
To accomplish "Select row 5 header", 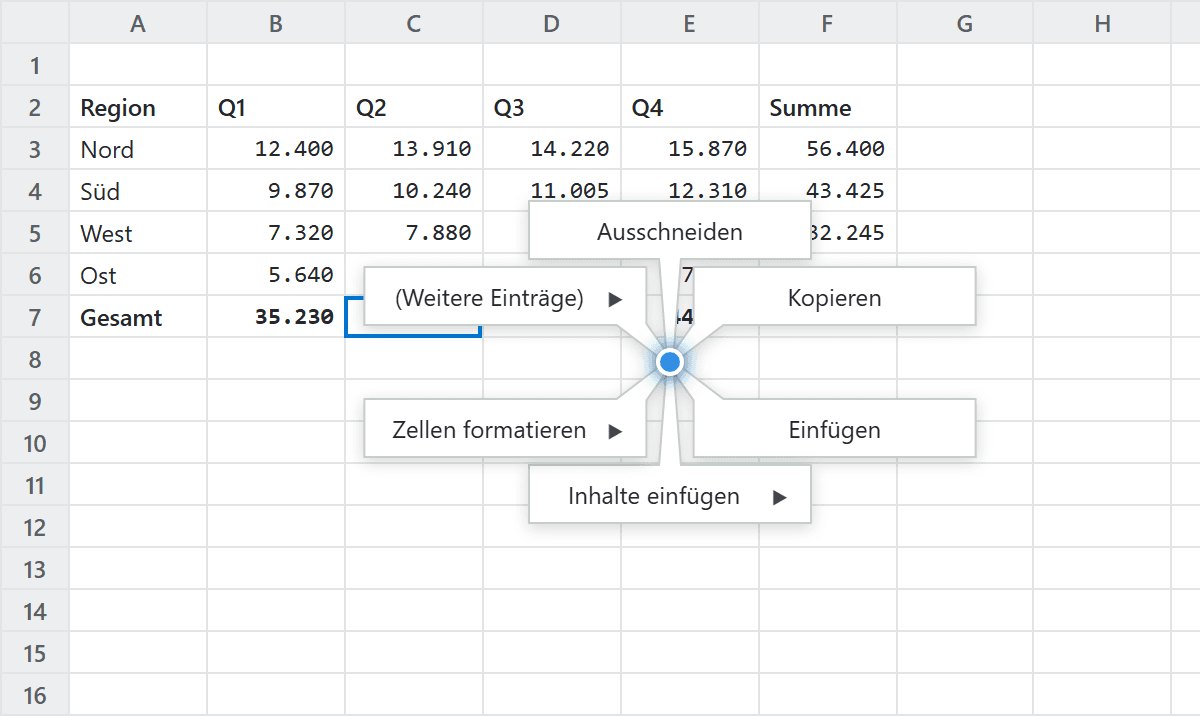I will click(35, 233).
